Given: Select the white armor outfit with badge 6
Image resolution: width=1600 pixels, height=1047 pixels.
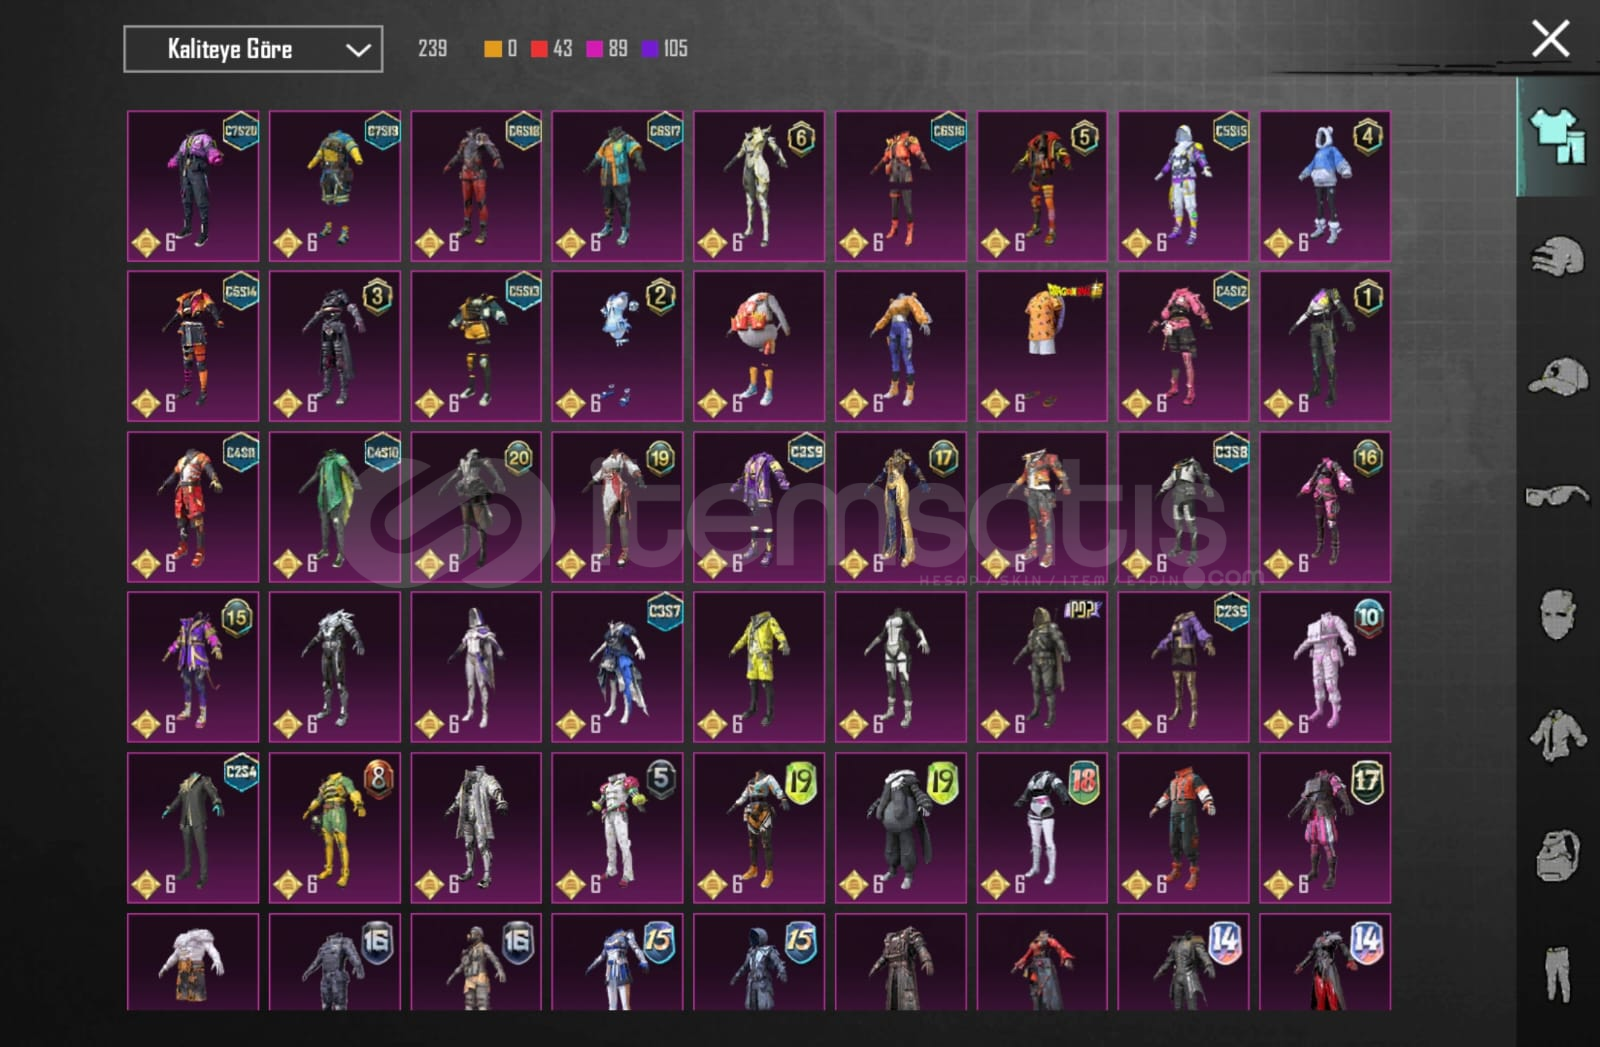Looking at the screenshot, I should 759,186.
